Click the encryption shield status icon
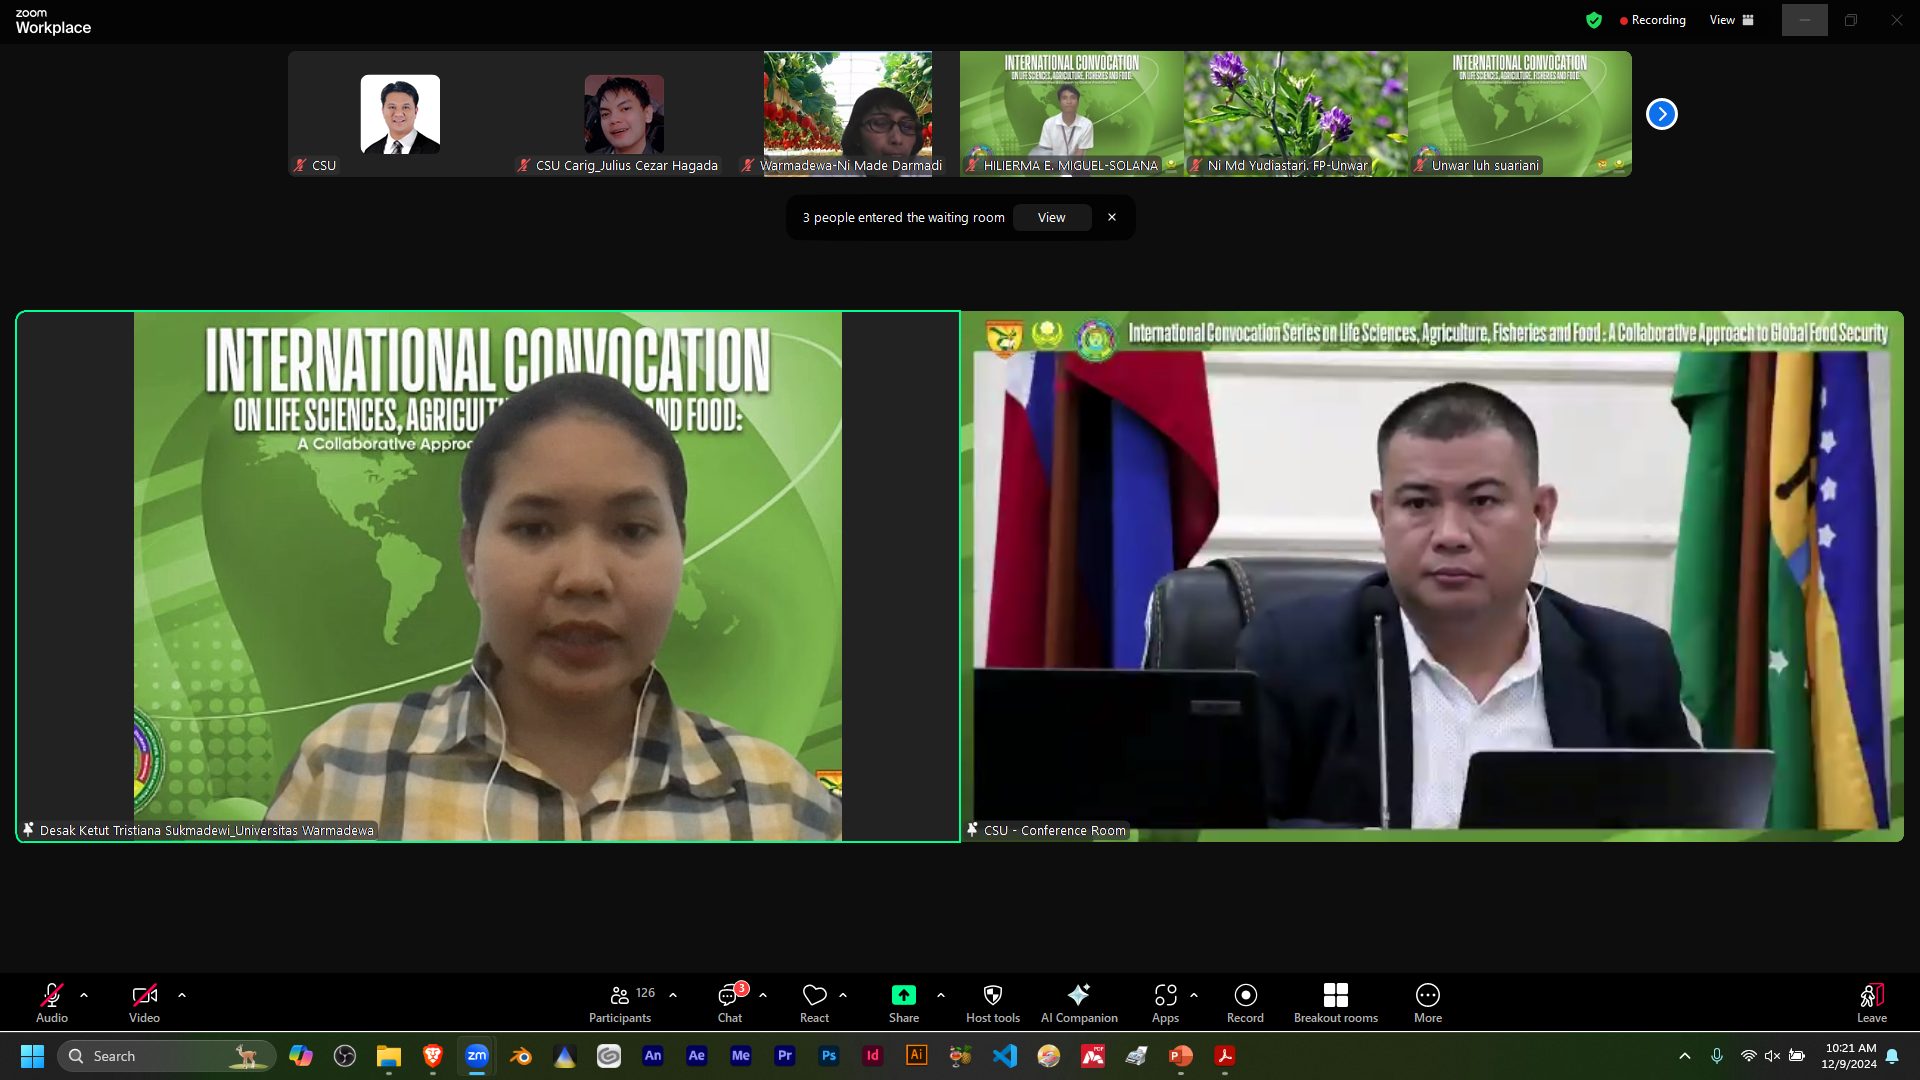The height and width of the screenshot is (1080, 1920). (1594, 20)
